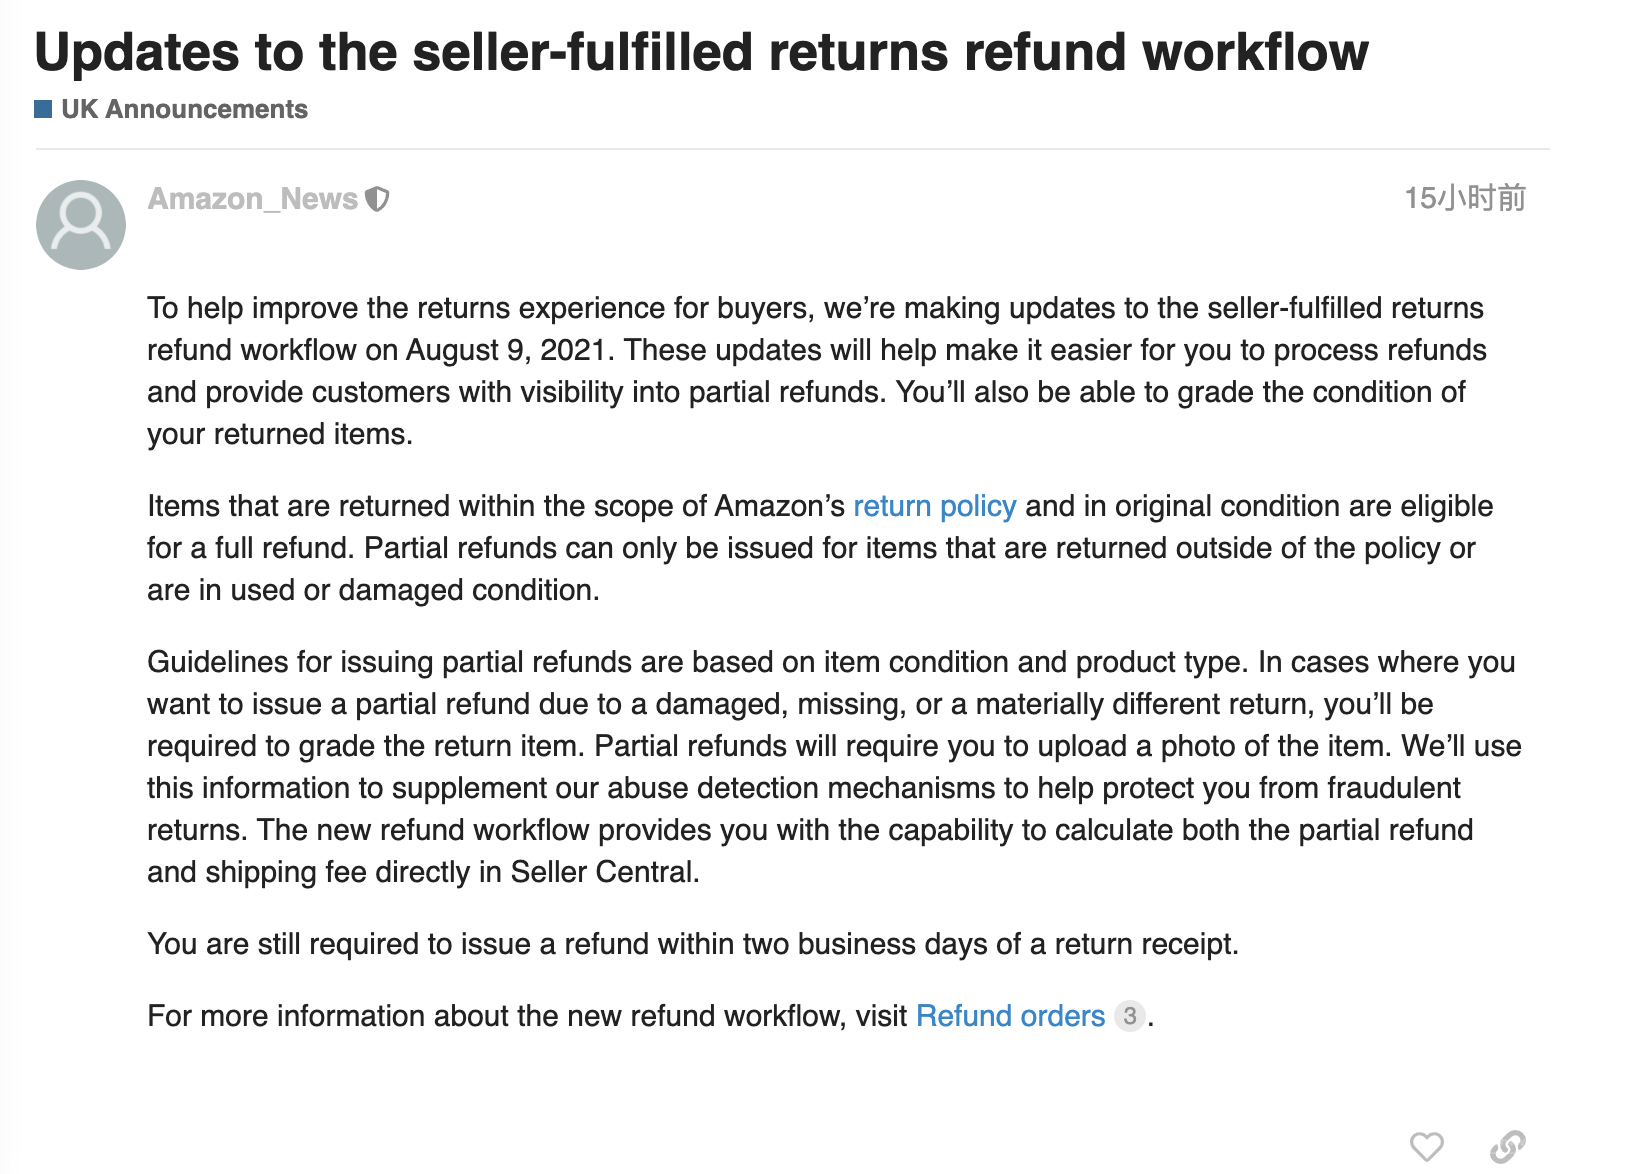Click the 'Guidelines for issuing partial refunds' paragraph

tap(834, 767)
